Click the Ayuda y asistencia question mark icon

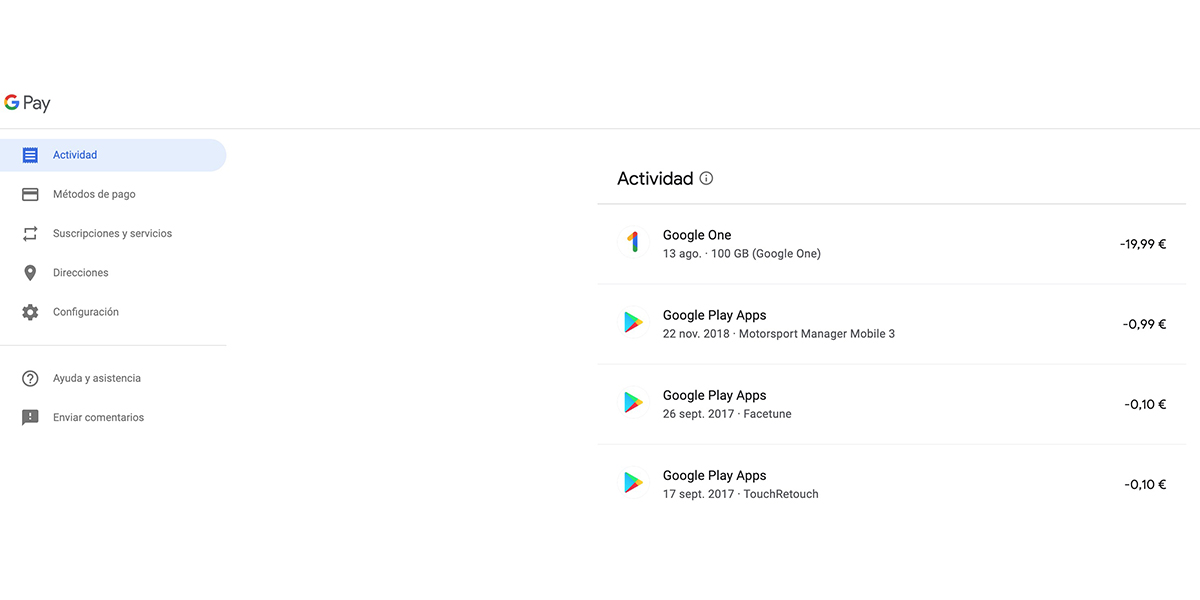pyautogui.click(x=32, y=378)
